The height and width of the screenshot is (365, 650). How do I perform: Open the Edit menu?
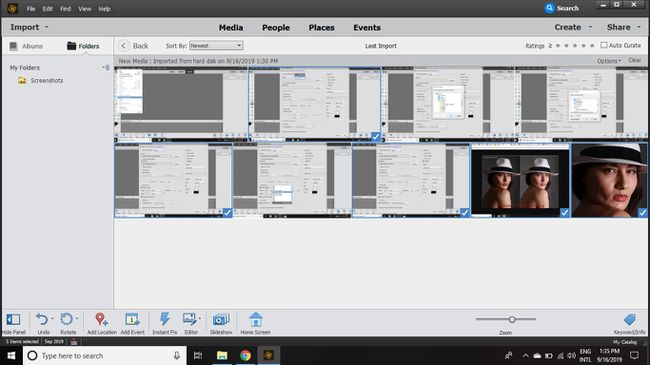[47, 8]
